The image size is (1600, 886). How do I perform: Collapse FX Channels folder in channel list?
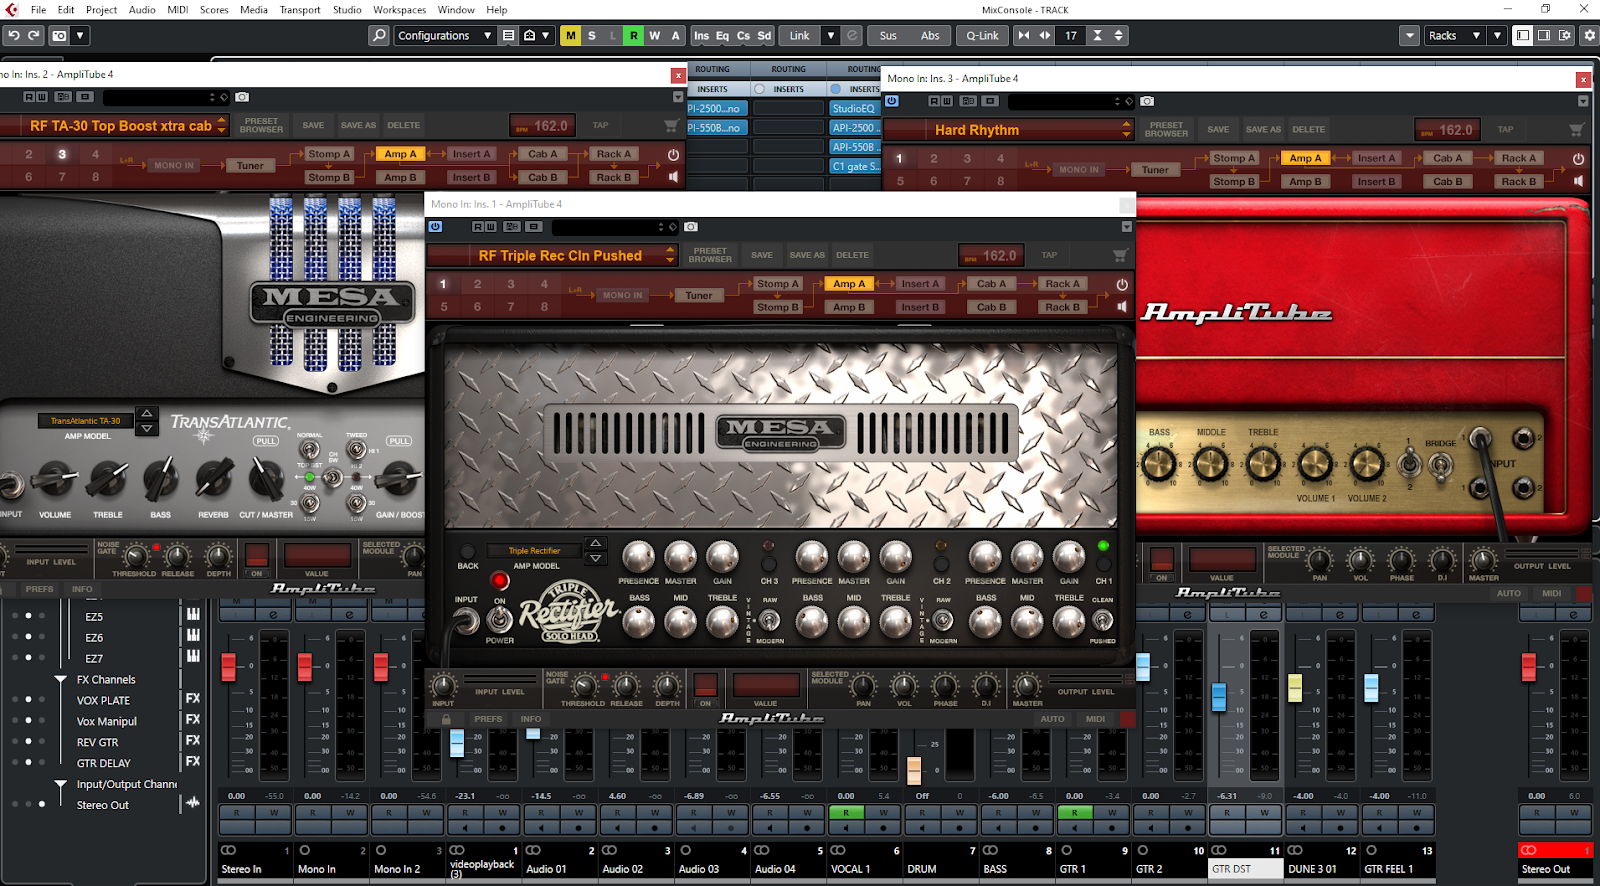click(60, 679)
